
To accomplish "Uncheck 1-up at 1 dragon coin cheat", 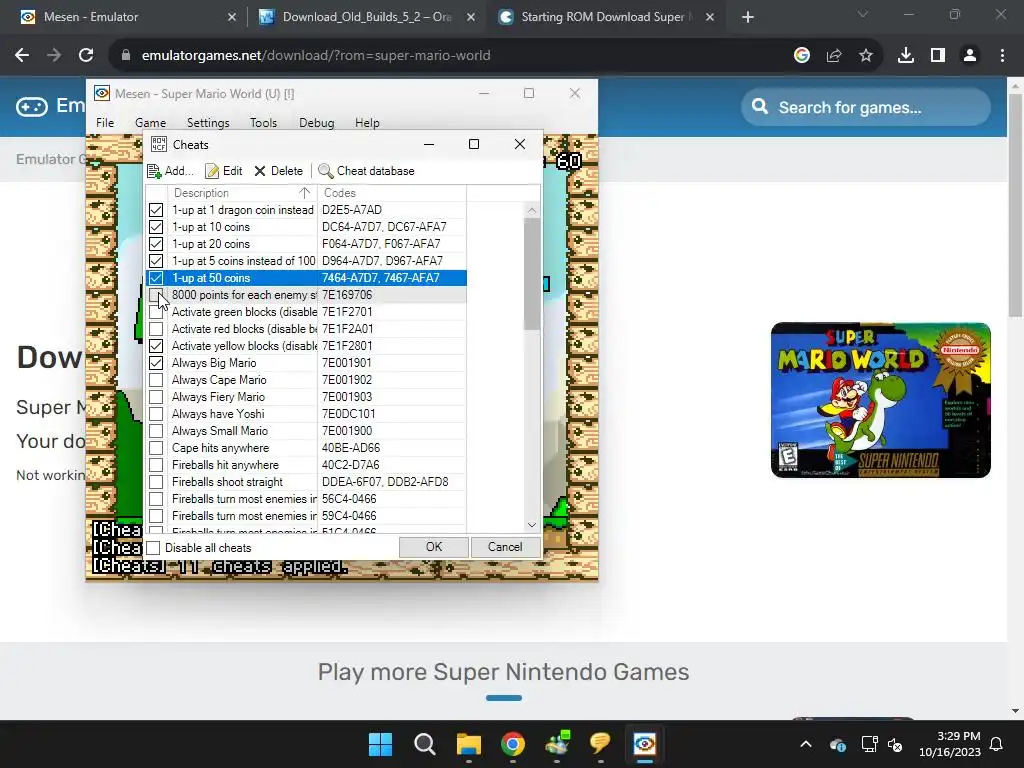I will (x=155, y=210).
